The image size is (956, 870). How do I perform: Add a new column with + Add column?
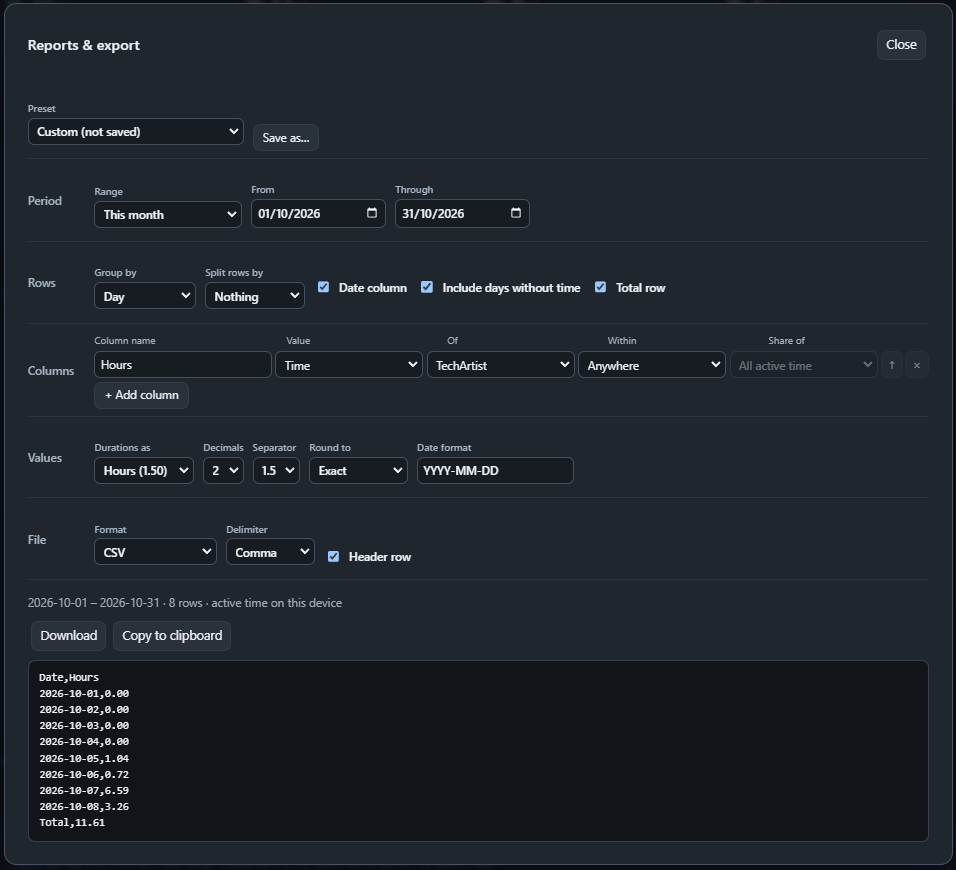(141, 395)
